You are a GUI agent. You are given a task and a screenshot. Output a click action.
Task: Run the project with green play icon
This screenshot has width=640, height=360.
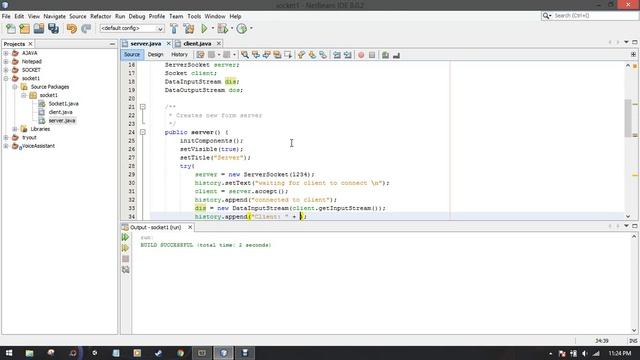pyautogui.click(x=204, y=29)
